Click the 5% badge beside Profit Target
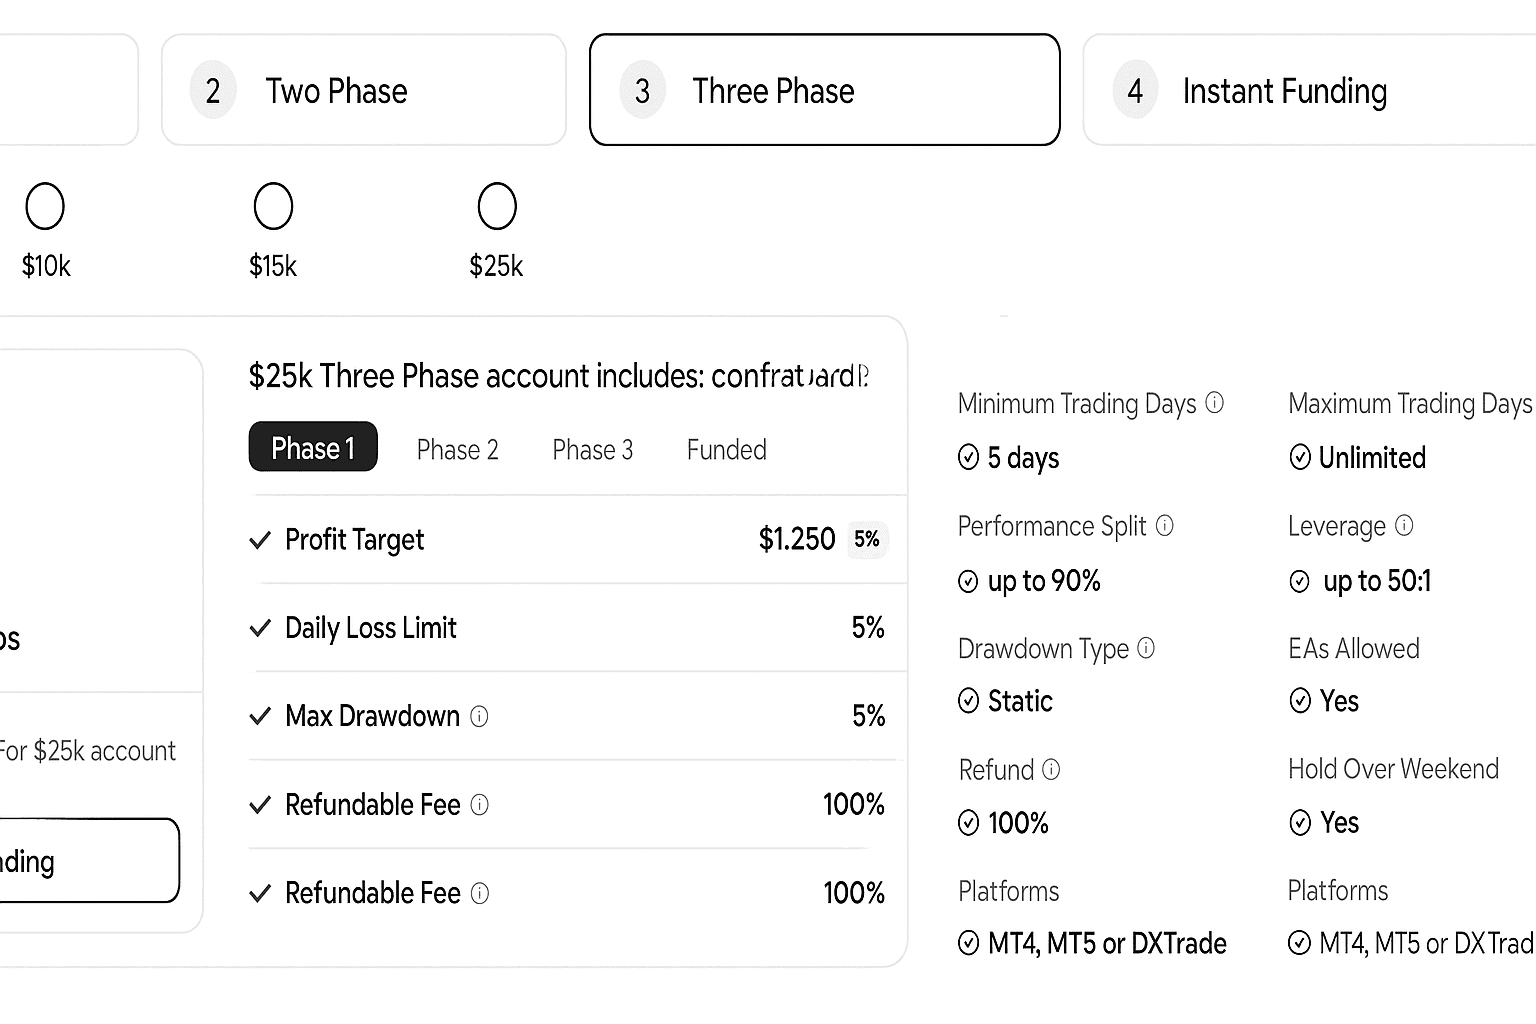Viewport: 1536px width, 1024px height. 866,540
